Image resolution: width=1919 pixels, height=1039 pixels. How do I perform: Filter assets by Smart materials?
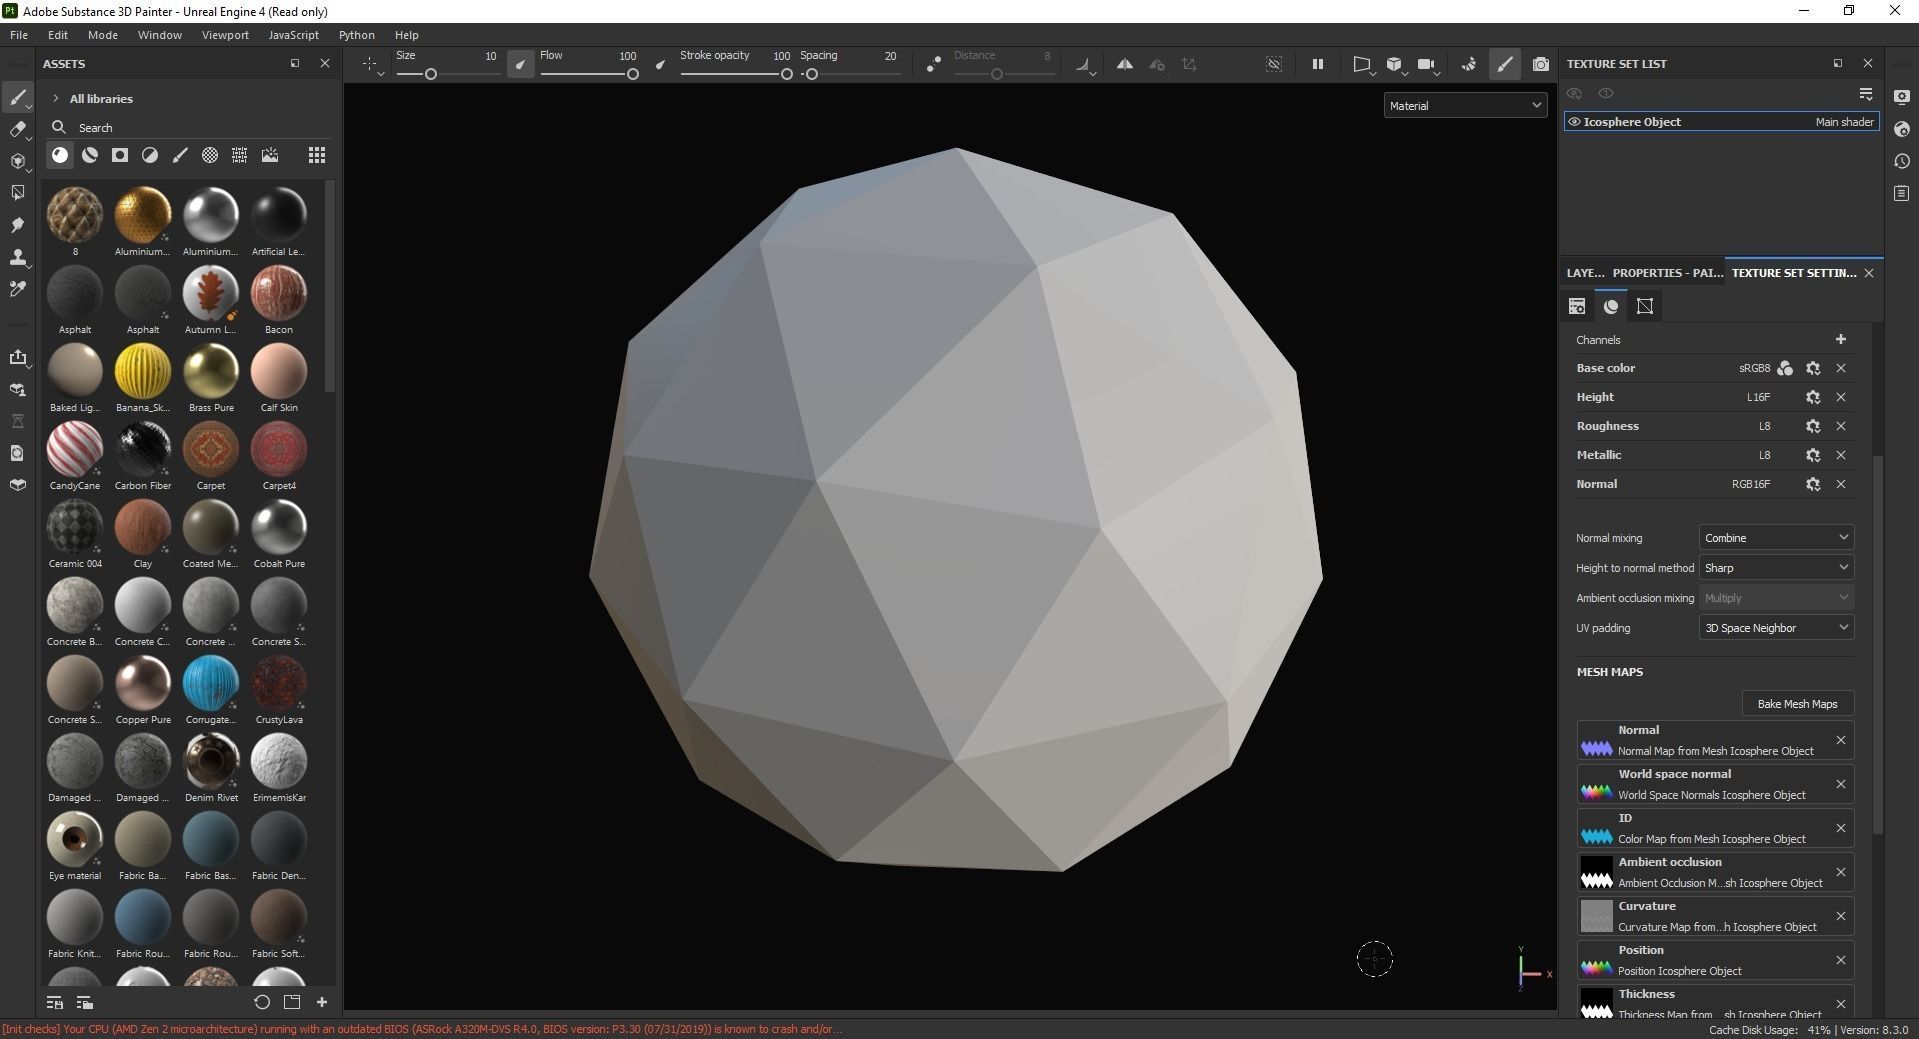tap(90, 155)
